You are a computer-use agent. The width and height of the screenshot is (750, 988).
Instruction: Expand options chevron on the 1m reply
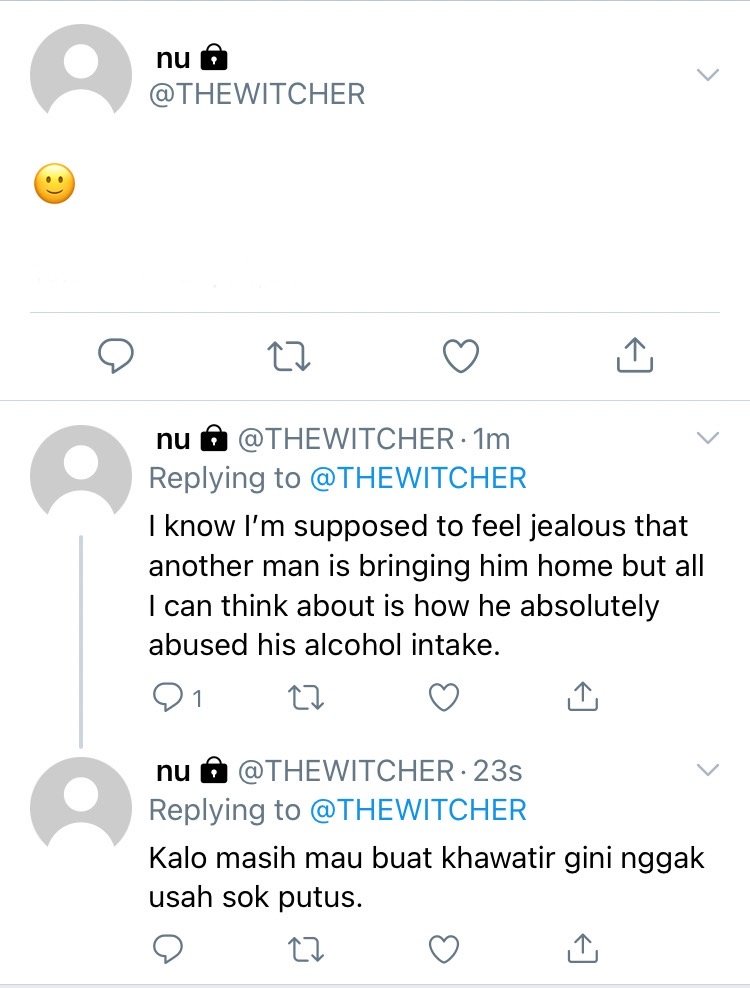pos(708,437)
